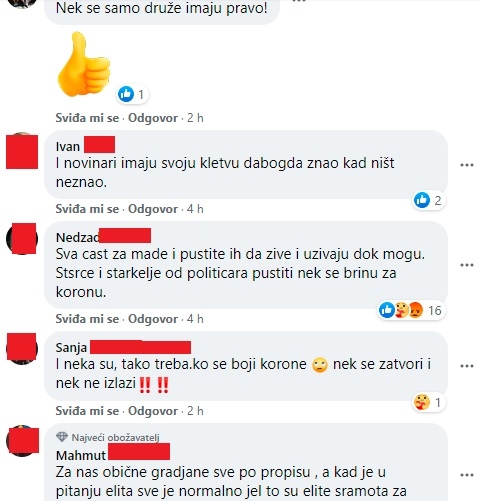This screenshot has width=481, height=501.
Task: Open options menu for Ivan's comment
Action: (467, 165)
